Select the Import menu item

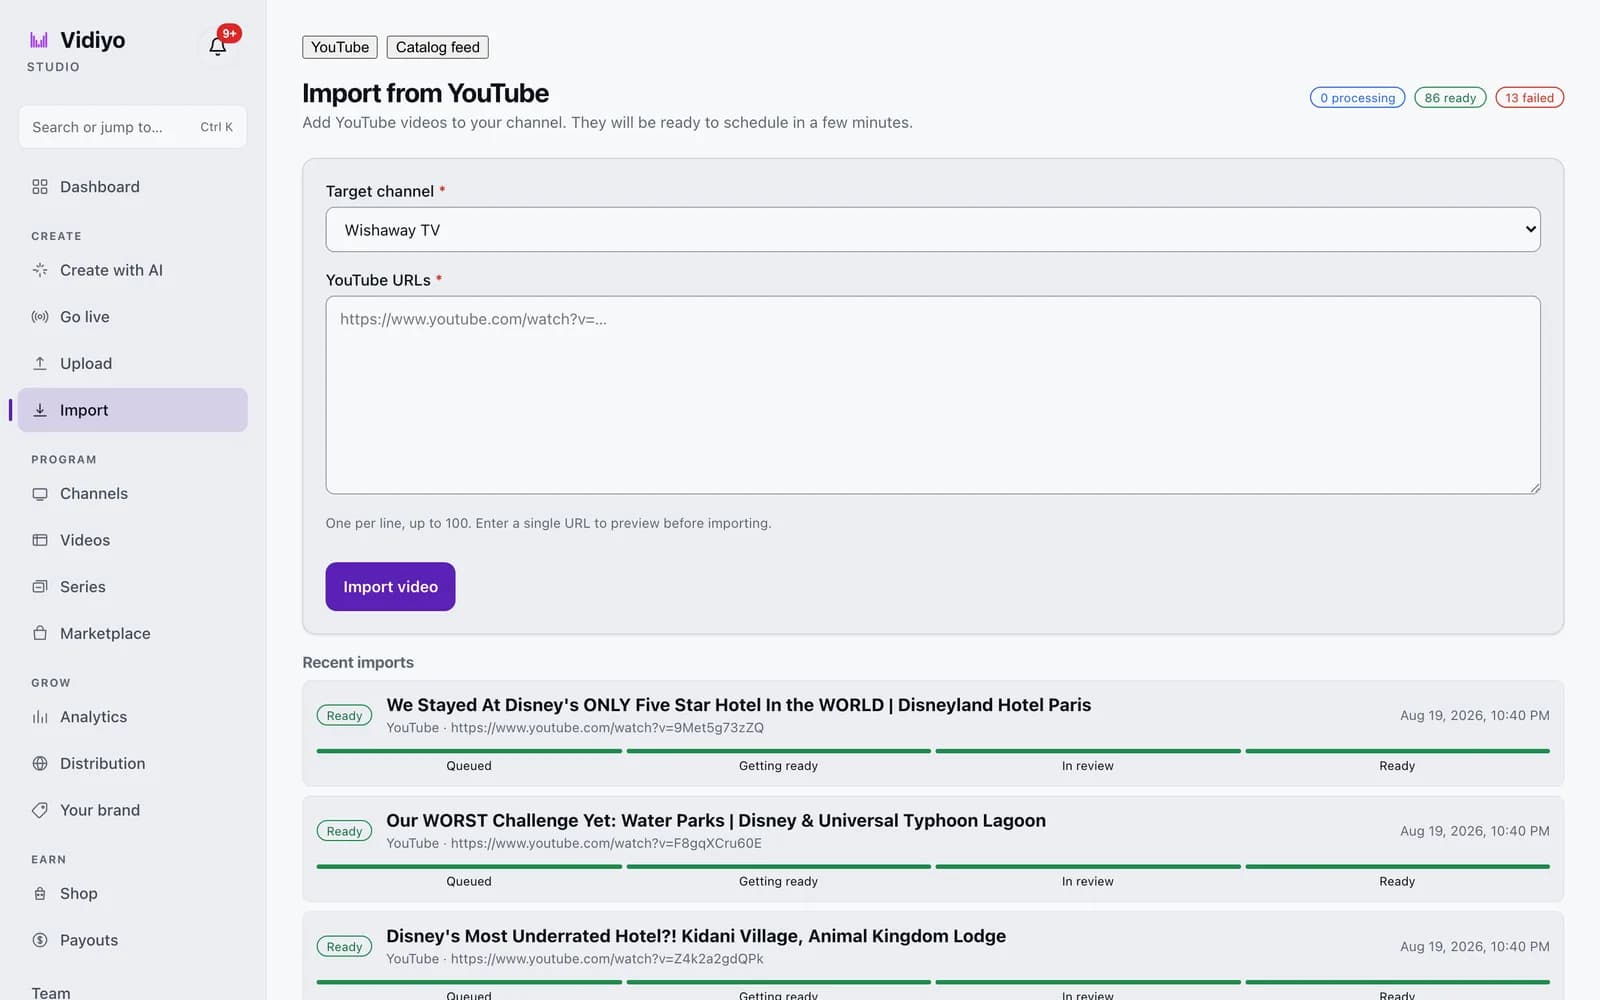pos(133,410)
